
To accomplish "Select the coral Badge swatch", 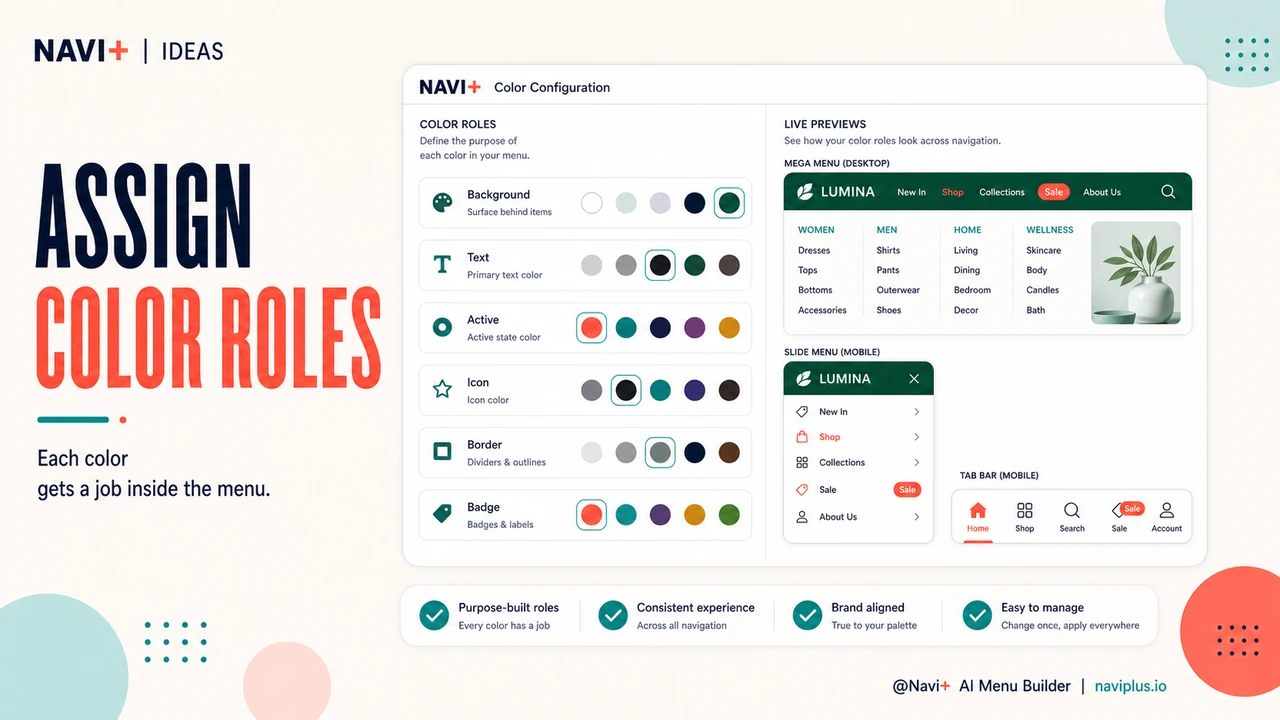I will click(592, 514).
